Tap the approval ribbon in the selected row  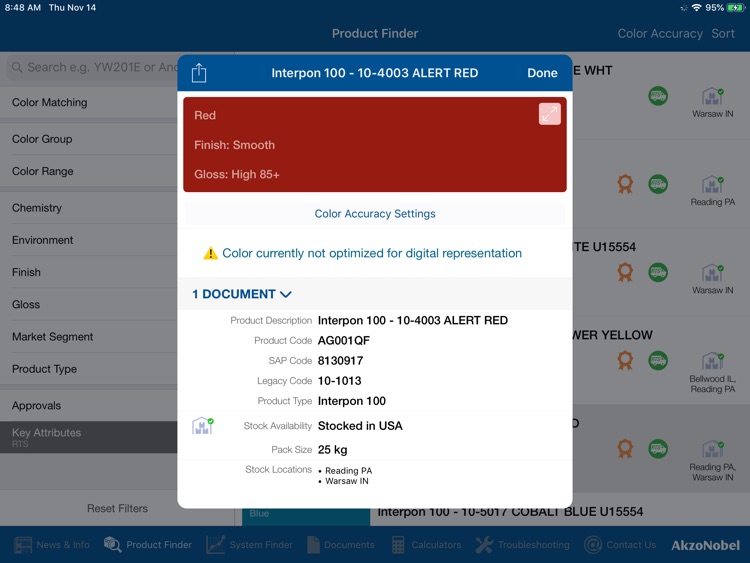pos(625,449)
